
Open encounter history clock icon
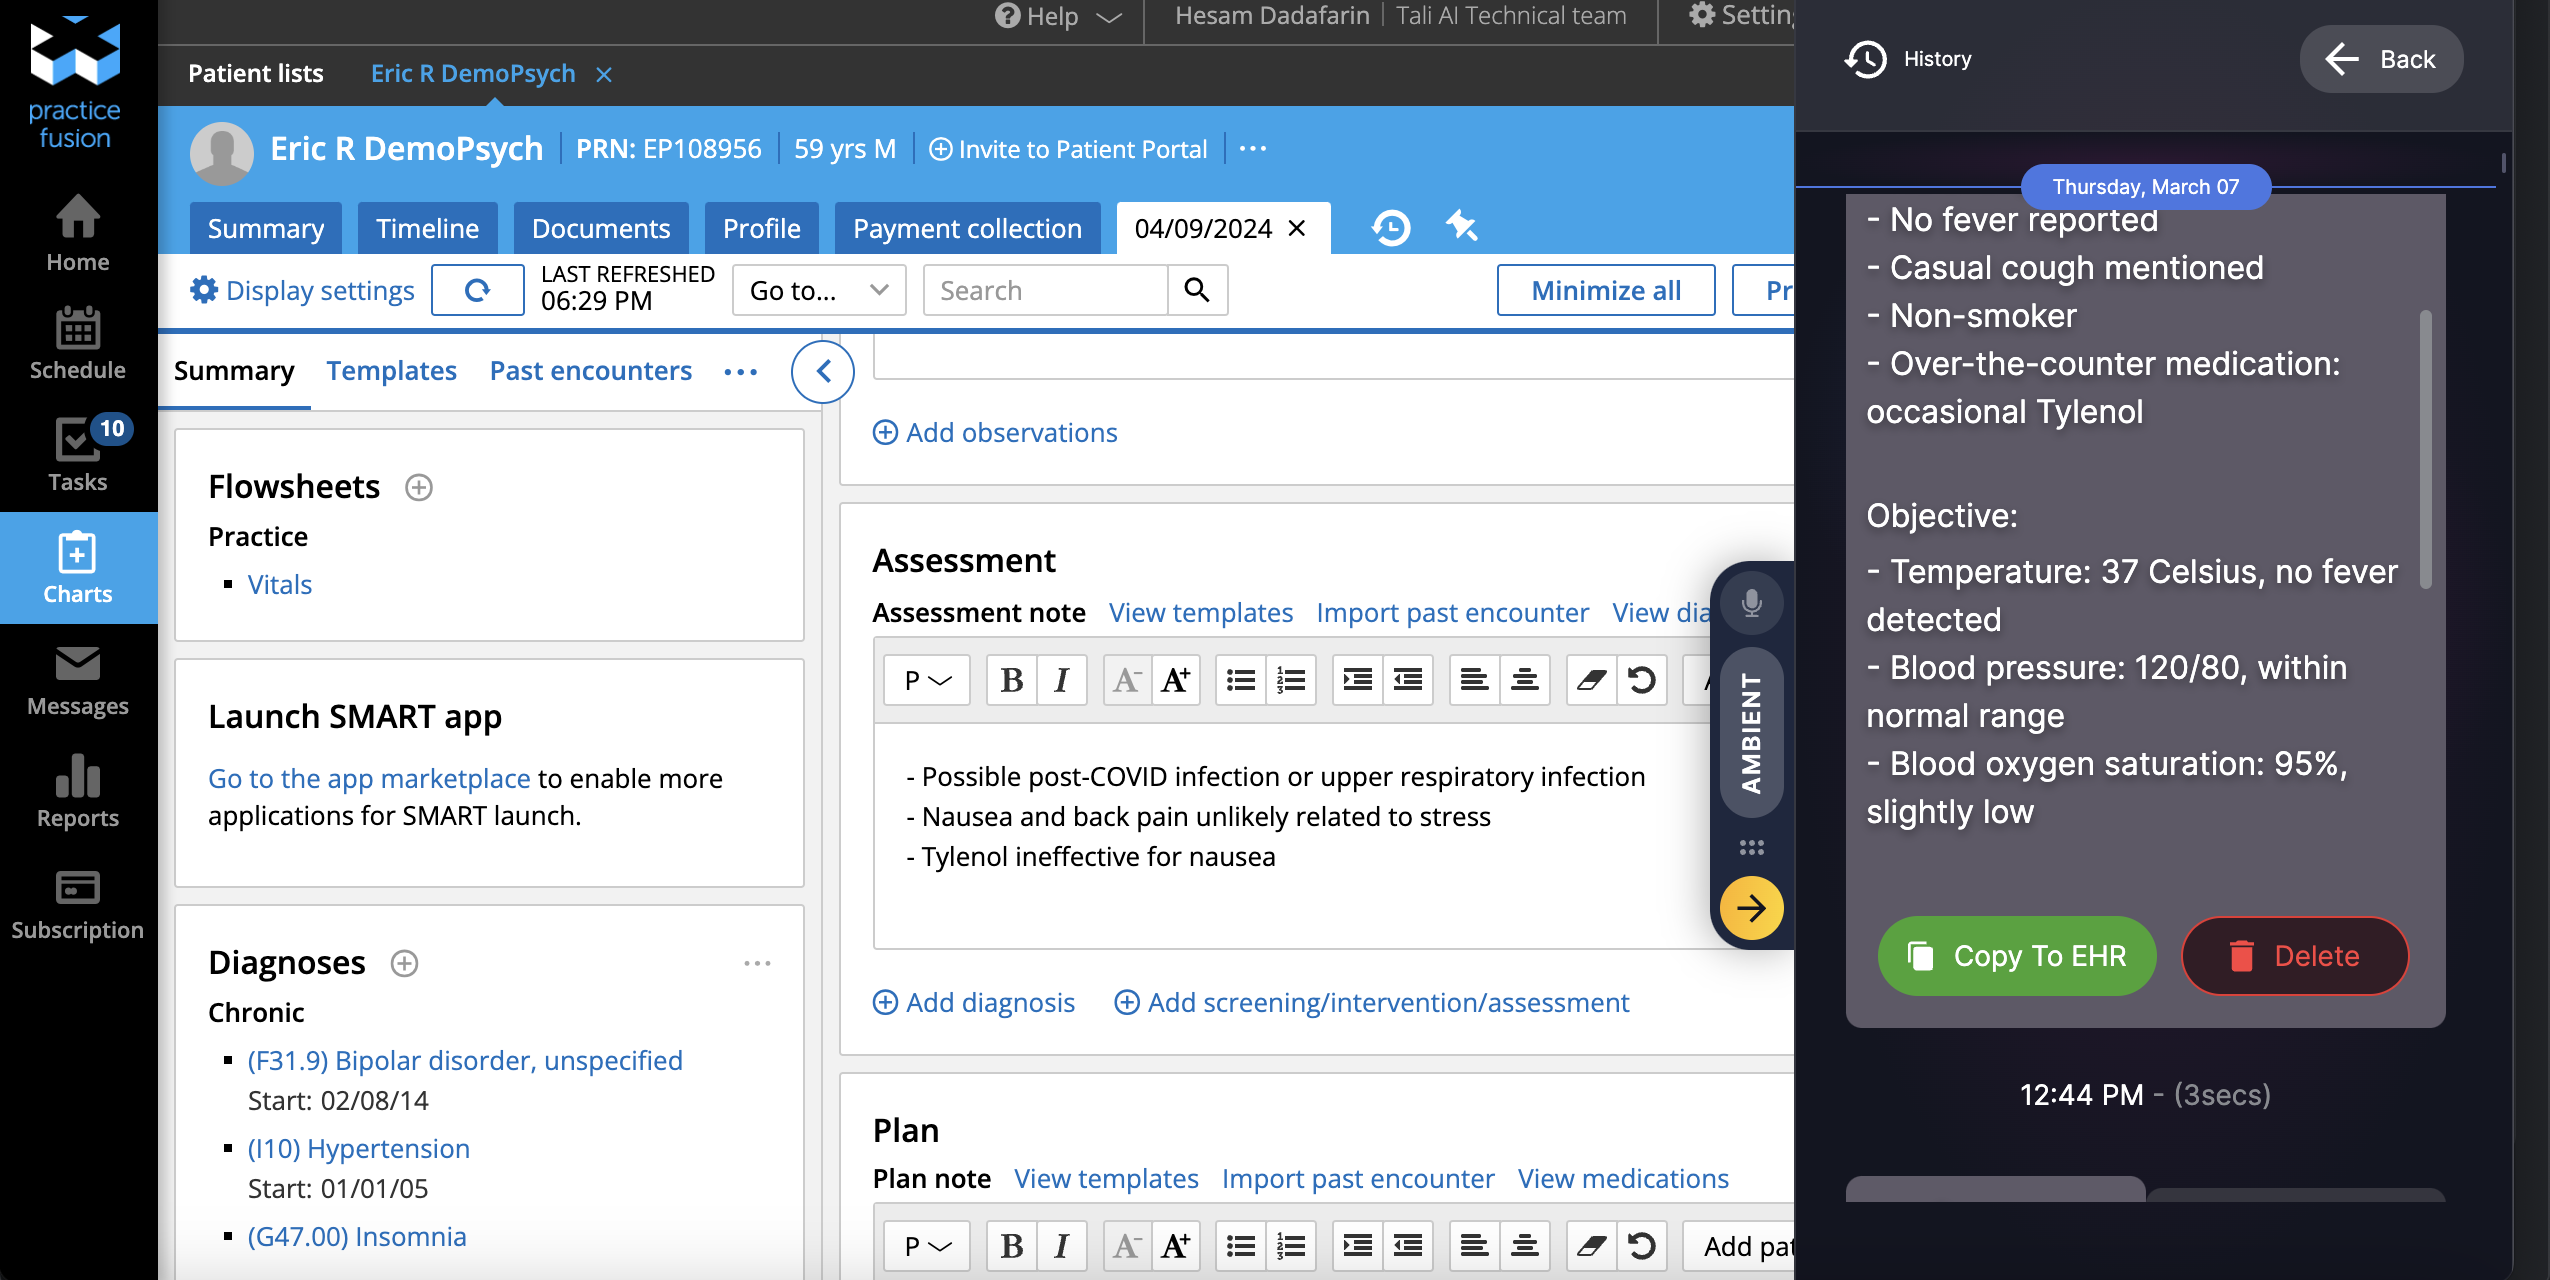tap(1390, 228)
